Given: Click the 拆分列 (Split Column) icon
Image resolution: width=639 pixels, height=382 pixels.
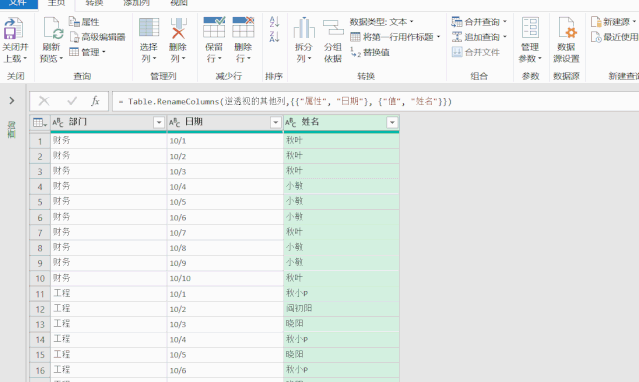Looking at the screenshot, I should point(304,28).
